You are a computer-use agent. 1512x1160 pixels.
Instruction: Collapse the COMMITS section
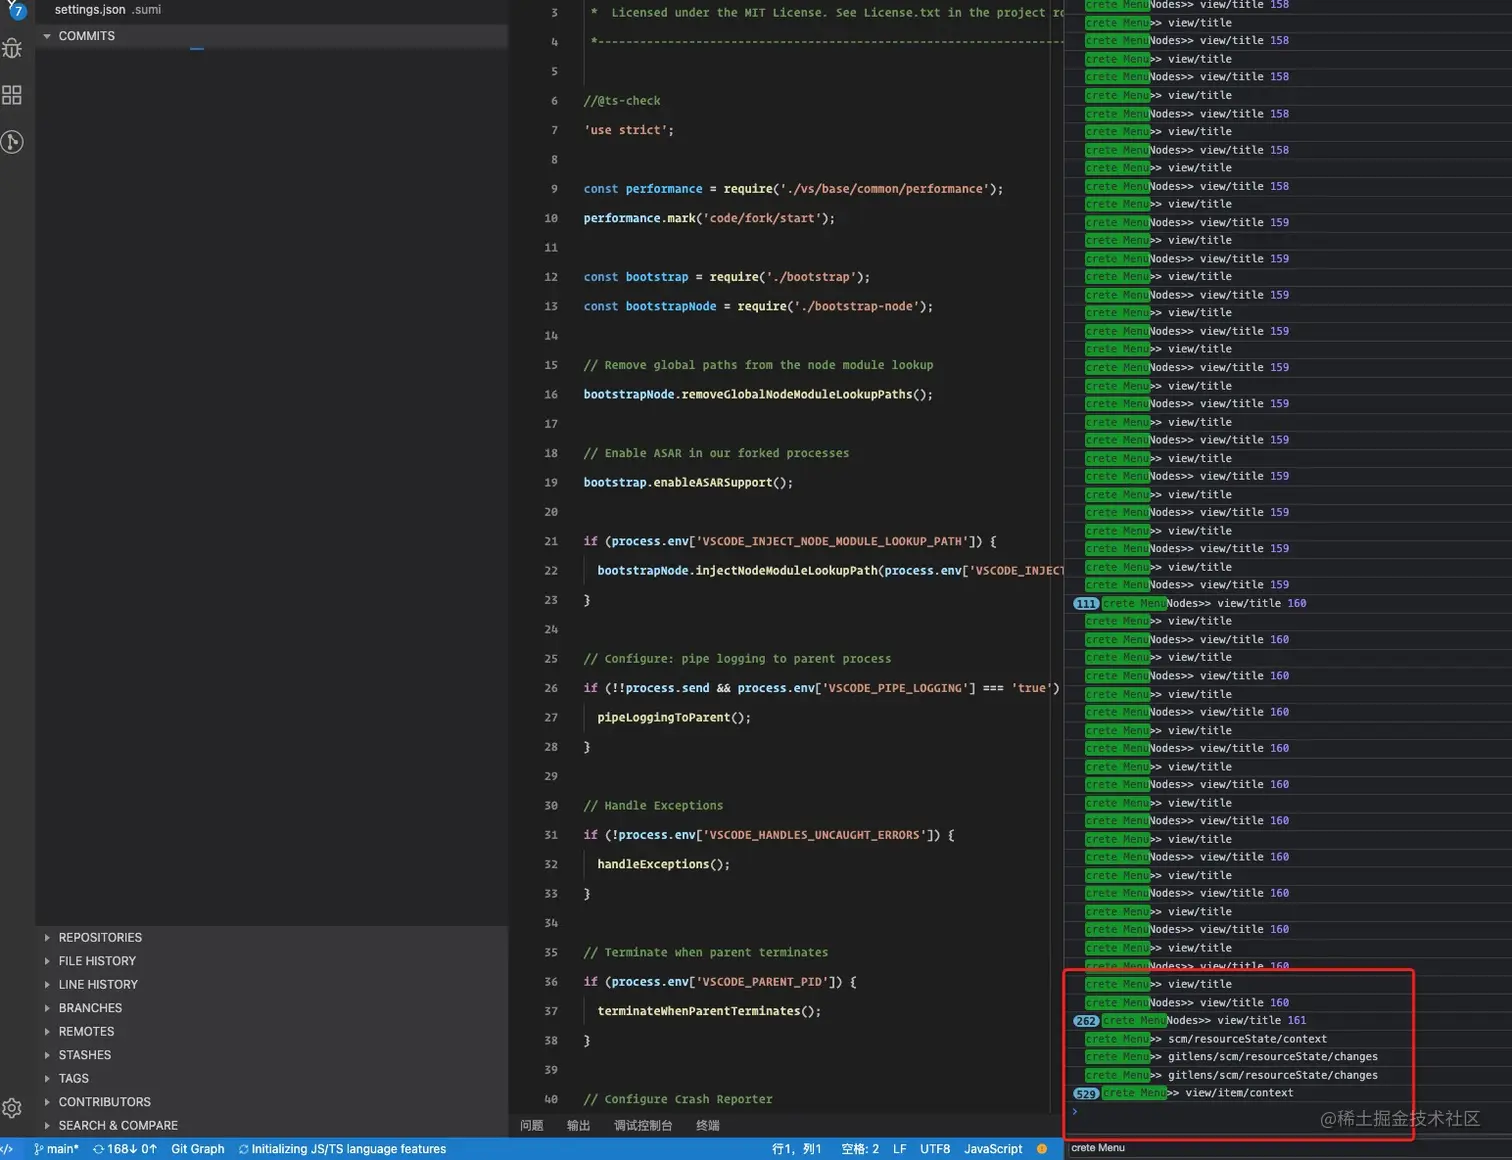[x=271, y=36]
